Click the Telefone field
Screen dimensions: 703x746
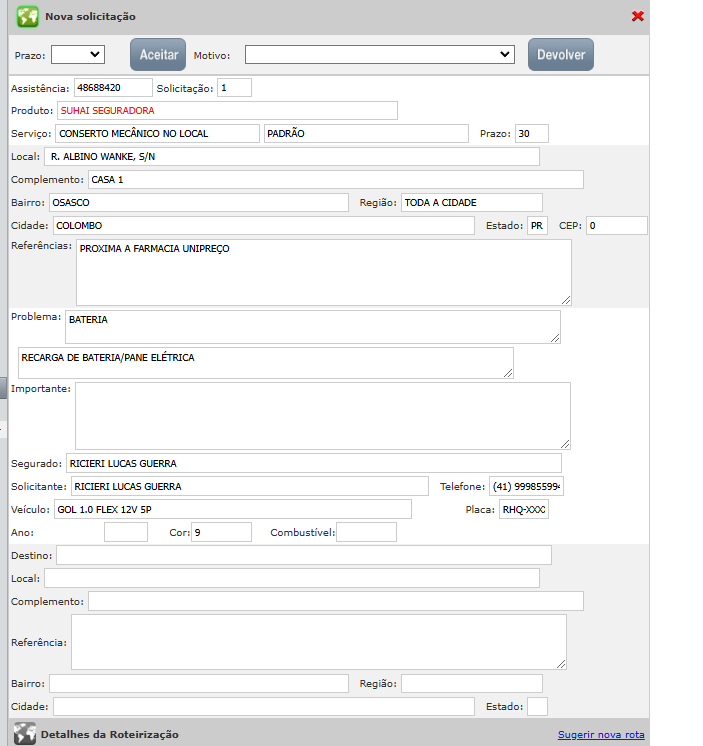[527, 486]
